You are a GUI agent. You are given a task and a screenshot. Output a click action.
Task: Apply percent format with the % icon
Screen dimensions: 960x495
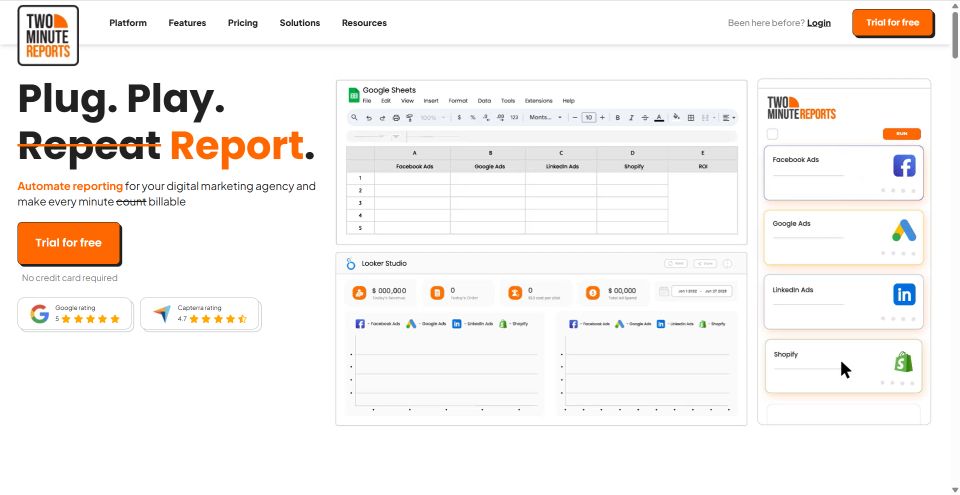[473, 118]
